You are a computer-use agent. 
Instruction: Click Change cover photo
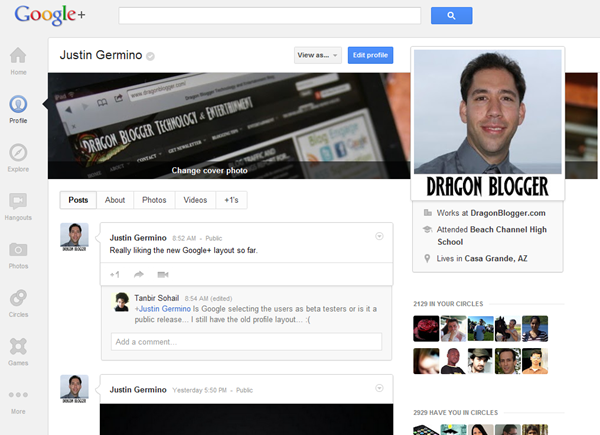[209, 171]
